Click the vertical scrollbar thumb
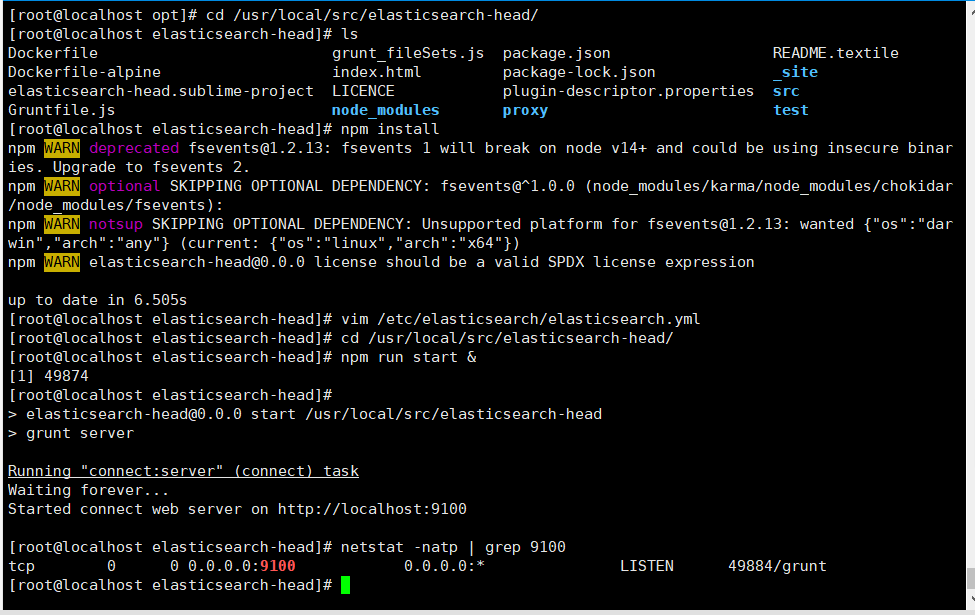This screenshot has height=615, width=975. 970,578
